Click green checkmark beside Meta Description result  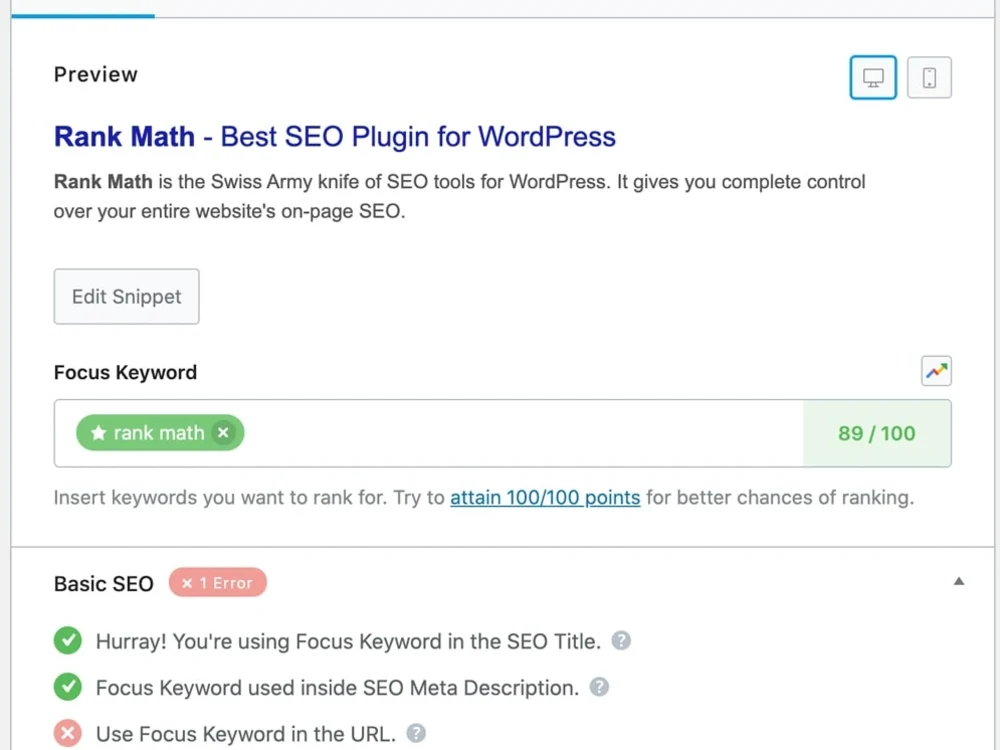(68, 687)
